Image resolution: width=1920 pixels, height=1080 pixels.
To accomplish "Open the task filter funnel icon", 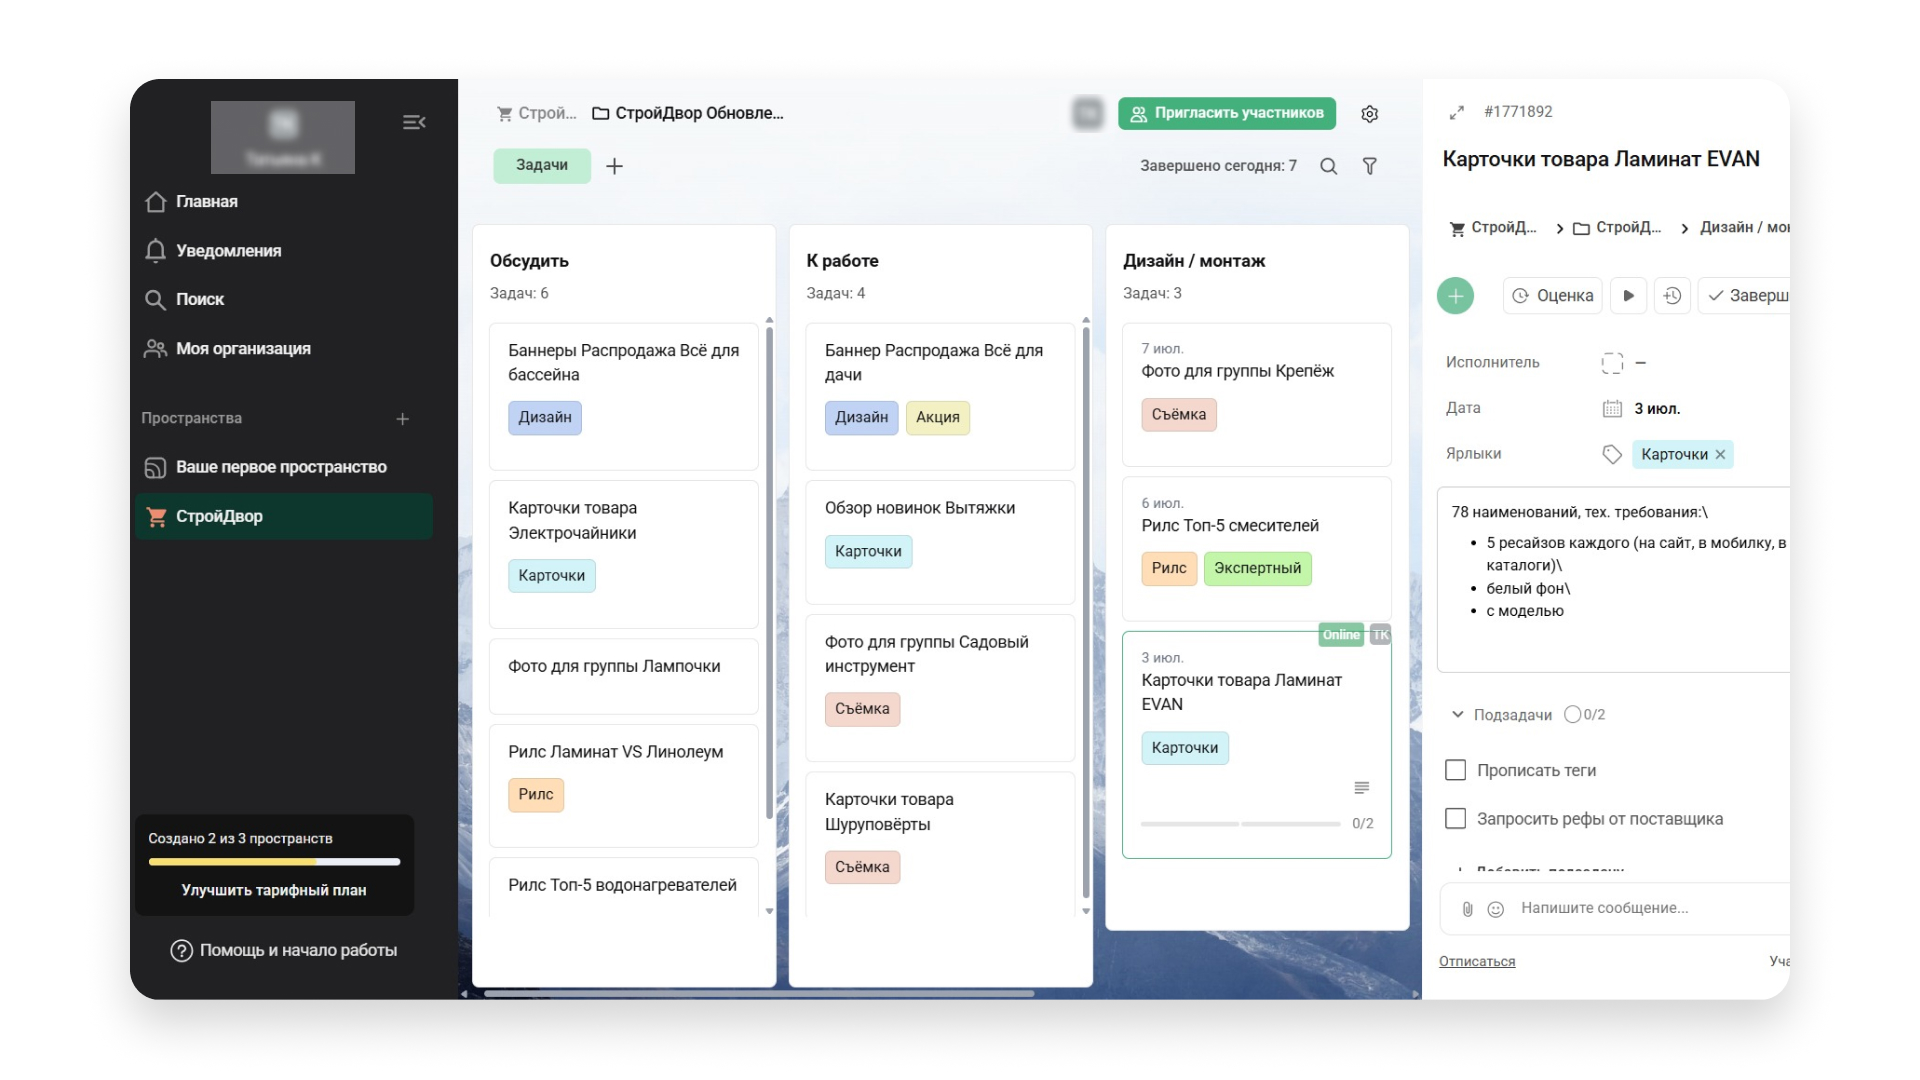I will point(1370,166).
